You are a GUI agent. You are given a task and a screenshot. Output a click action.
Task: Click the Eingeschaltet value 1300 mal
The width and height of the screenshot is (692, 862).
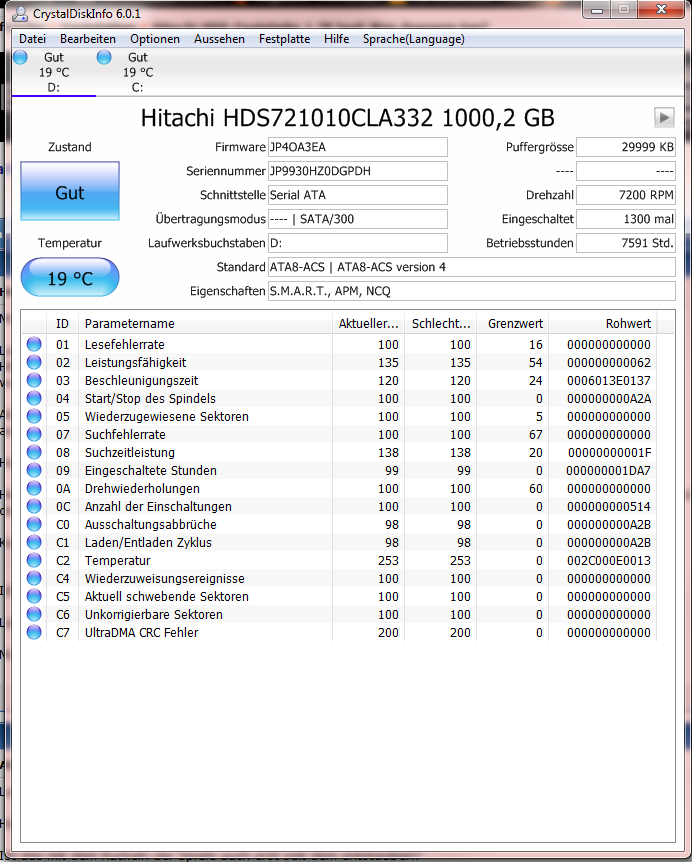pyautogui.click(x=625, y=219)
